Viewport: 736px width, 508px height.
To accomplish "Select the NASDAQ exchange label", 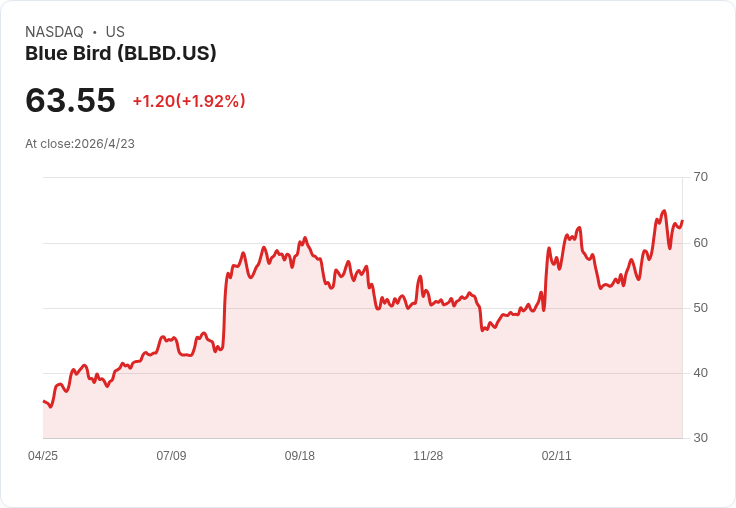I will 54,32.
